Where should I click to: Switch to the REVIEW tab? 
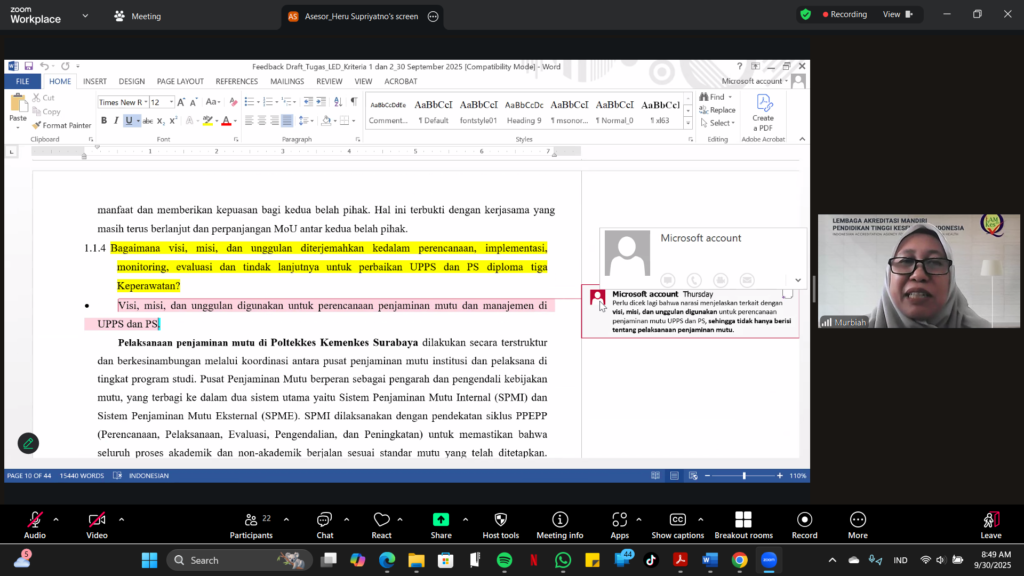(329, 82)
